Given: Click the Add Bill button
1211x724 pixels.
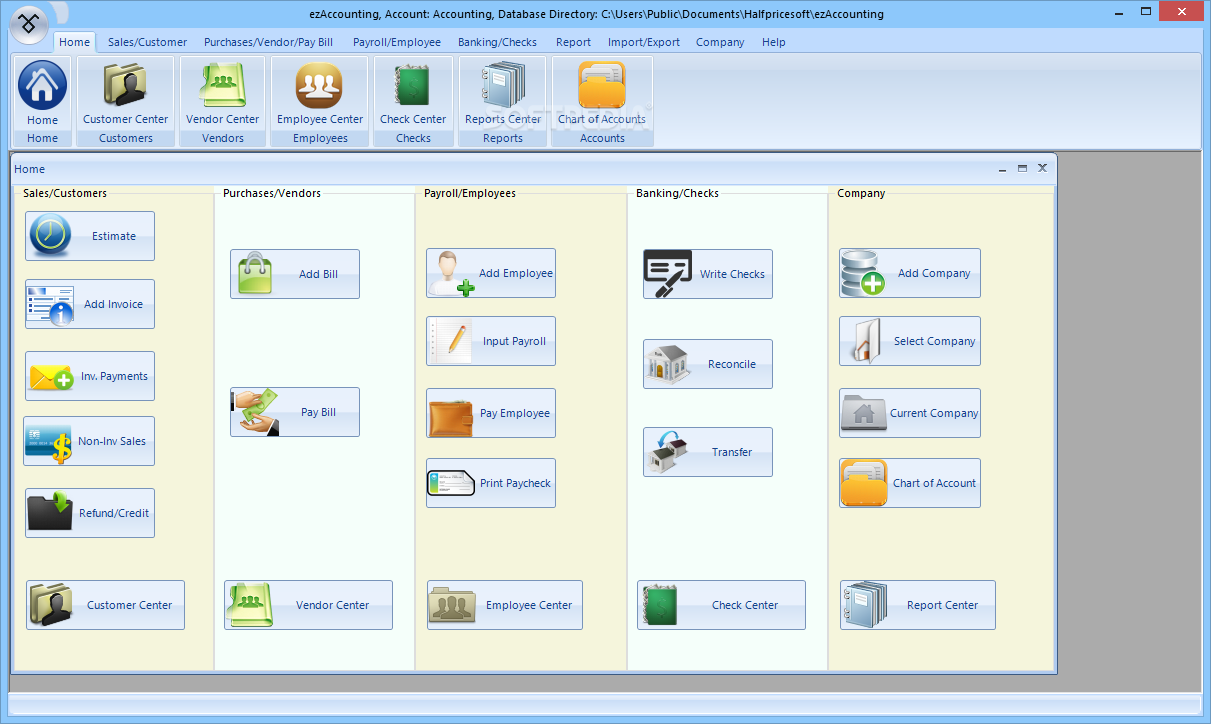Looking at the screenshot, I should coord(295,274).
